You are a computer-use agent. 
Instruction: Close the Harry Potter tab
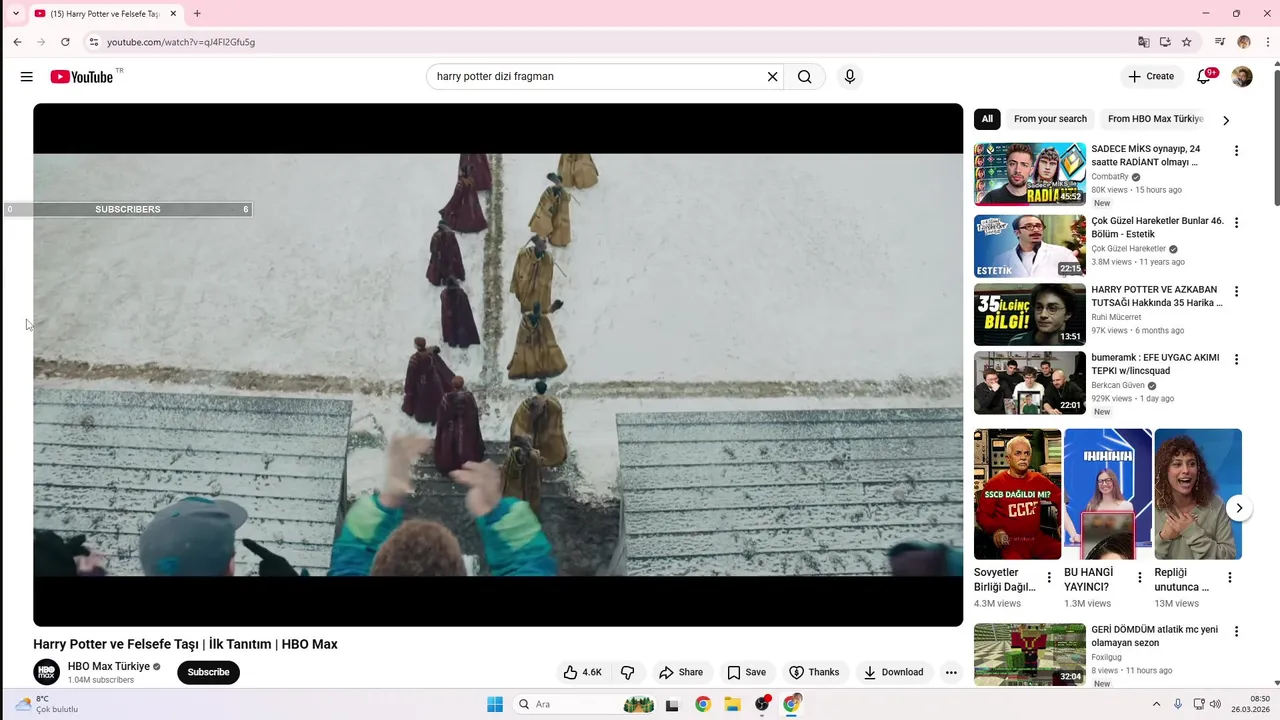173,14
